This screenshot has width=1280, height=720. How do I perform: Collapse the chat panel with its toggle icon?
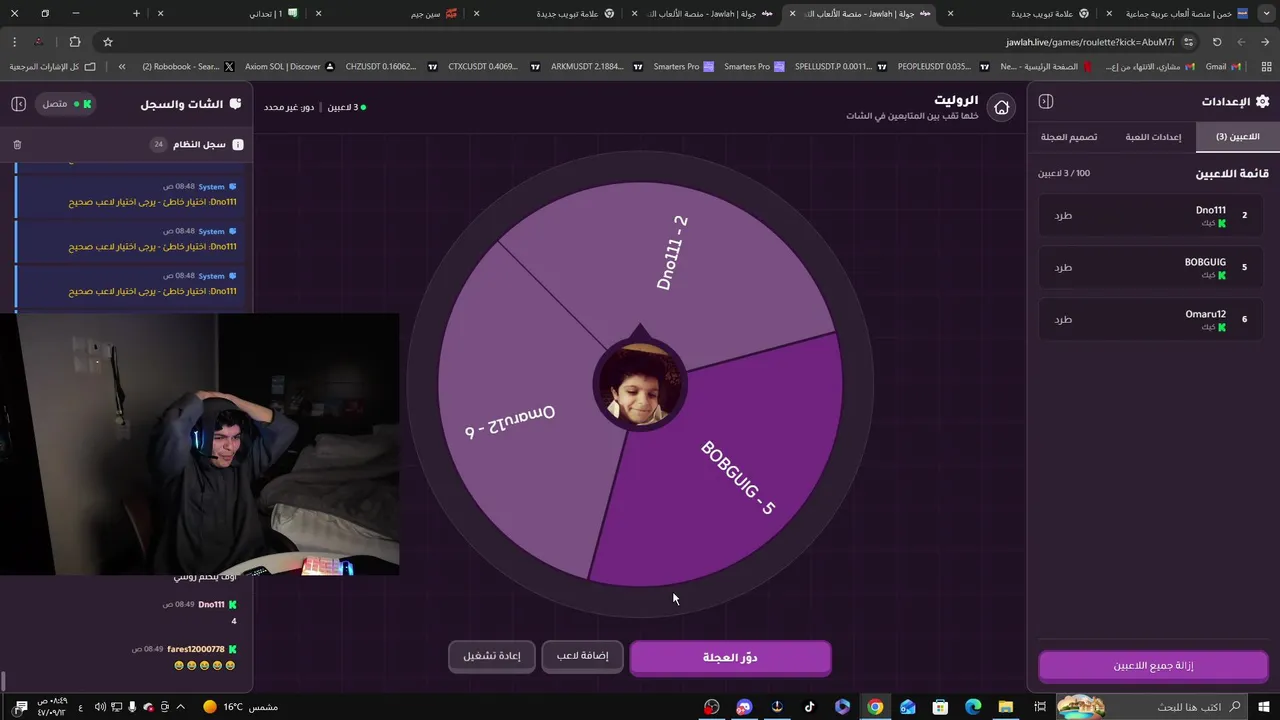tap(18, 104)
